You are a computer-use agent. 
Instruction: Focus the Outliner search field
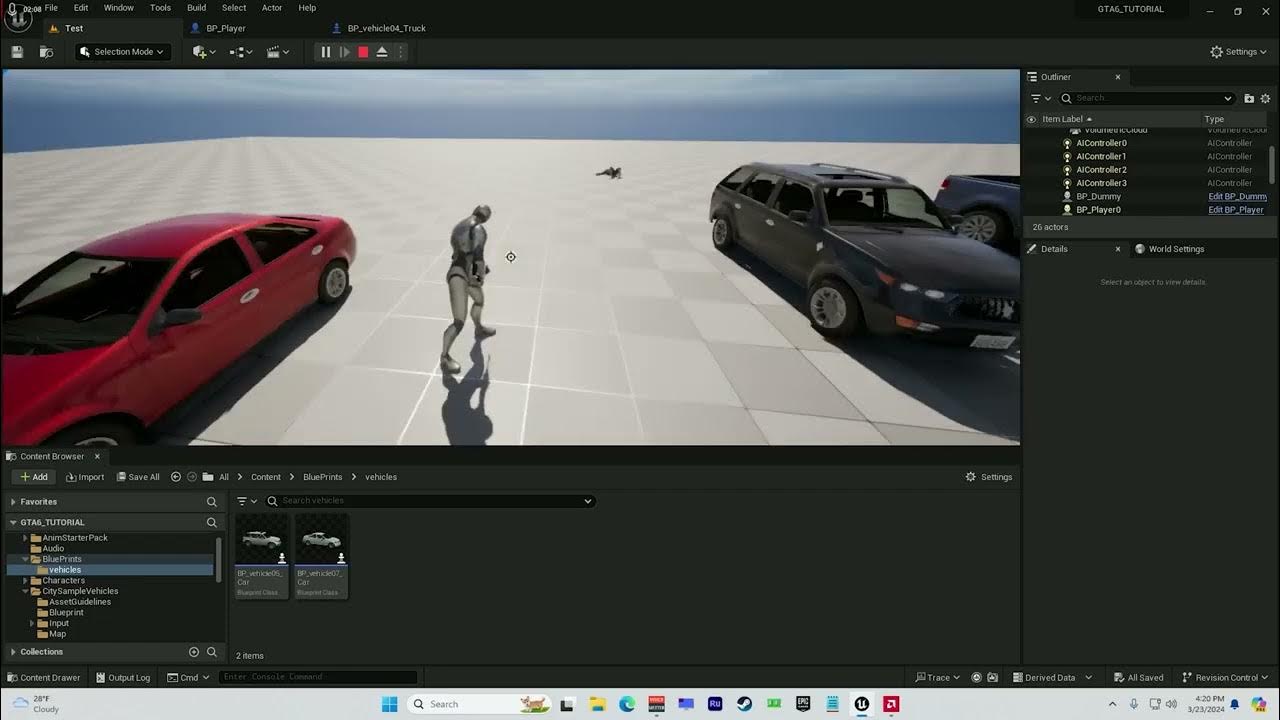tap(1148, 98)
